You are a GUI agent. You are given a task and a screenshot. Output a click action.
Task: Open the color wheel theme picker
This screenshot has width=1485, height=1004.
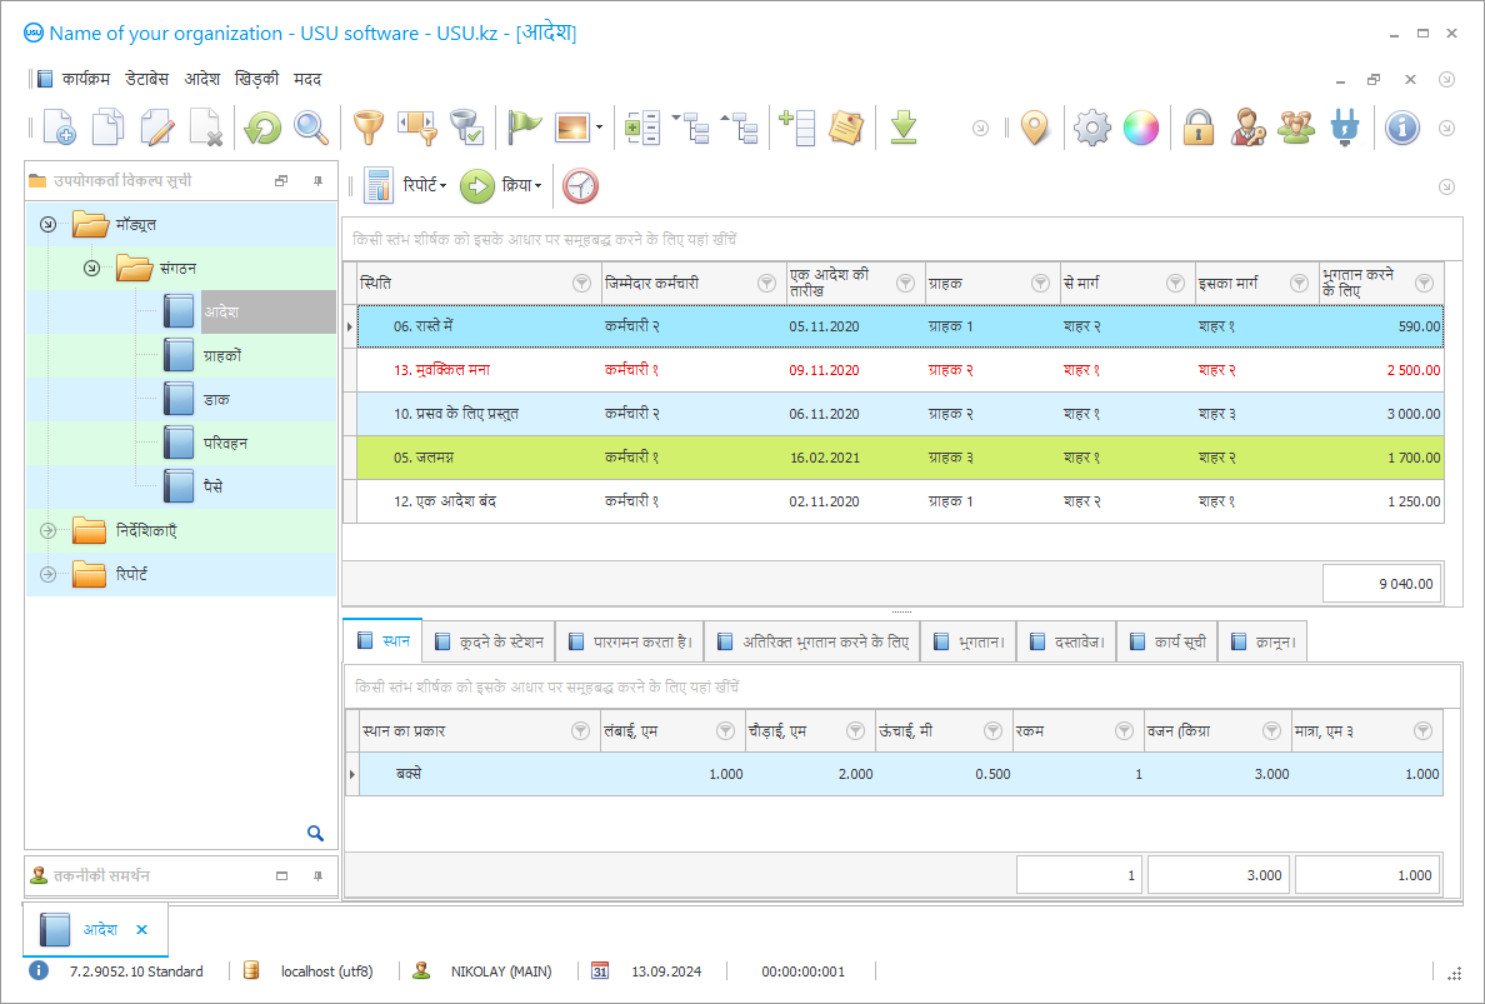pos(1140,128)
